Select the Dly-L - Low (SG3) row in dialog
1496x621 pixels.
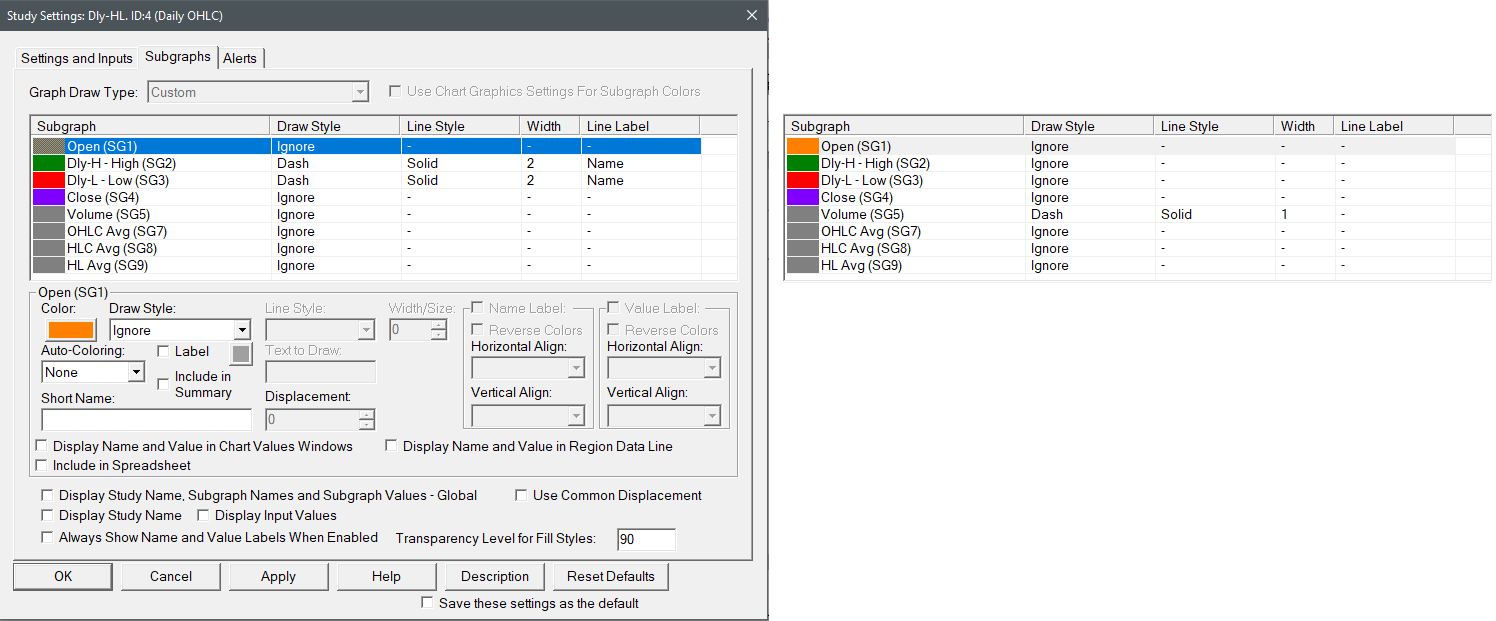(x=366, y=180)
